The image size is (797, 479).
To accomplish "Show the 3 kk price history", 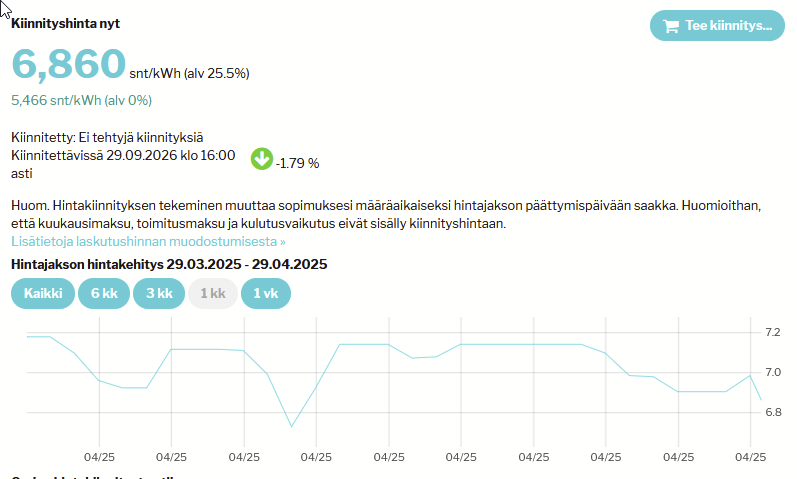I will pyautogui.click(x=158, y=294).
